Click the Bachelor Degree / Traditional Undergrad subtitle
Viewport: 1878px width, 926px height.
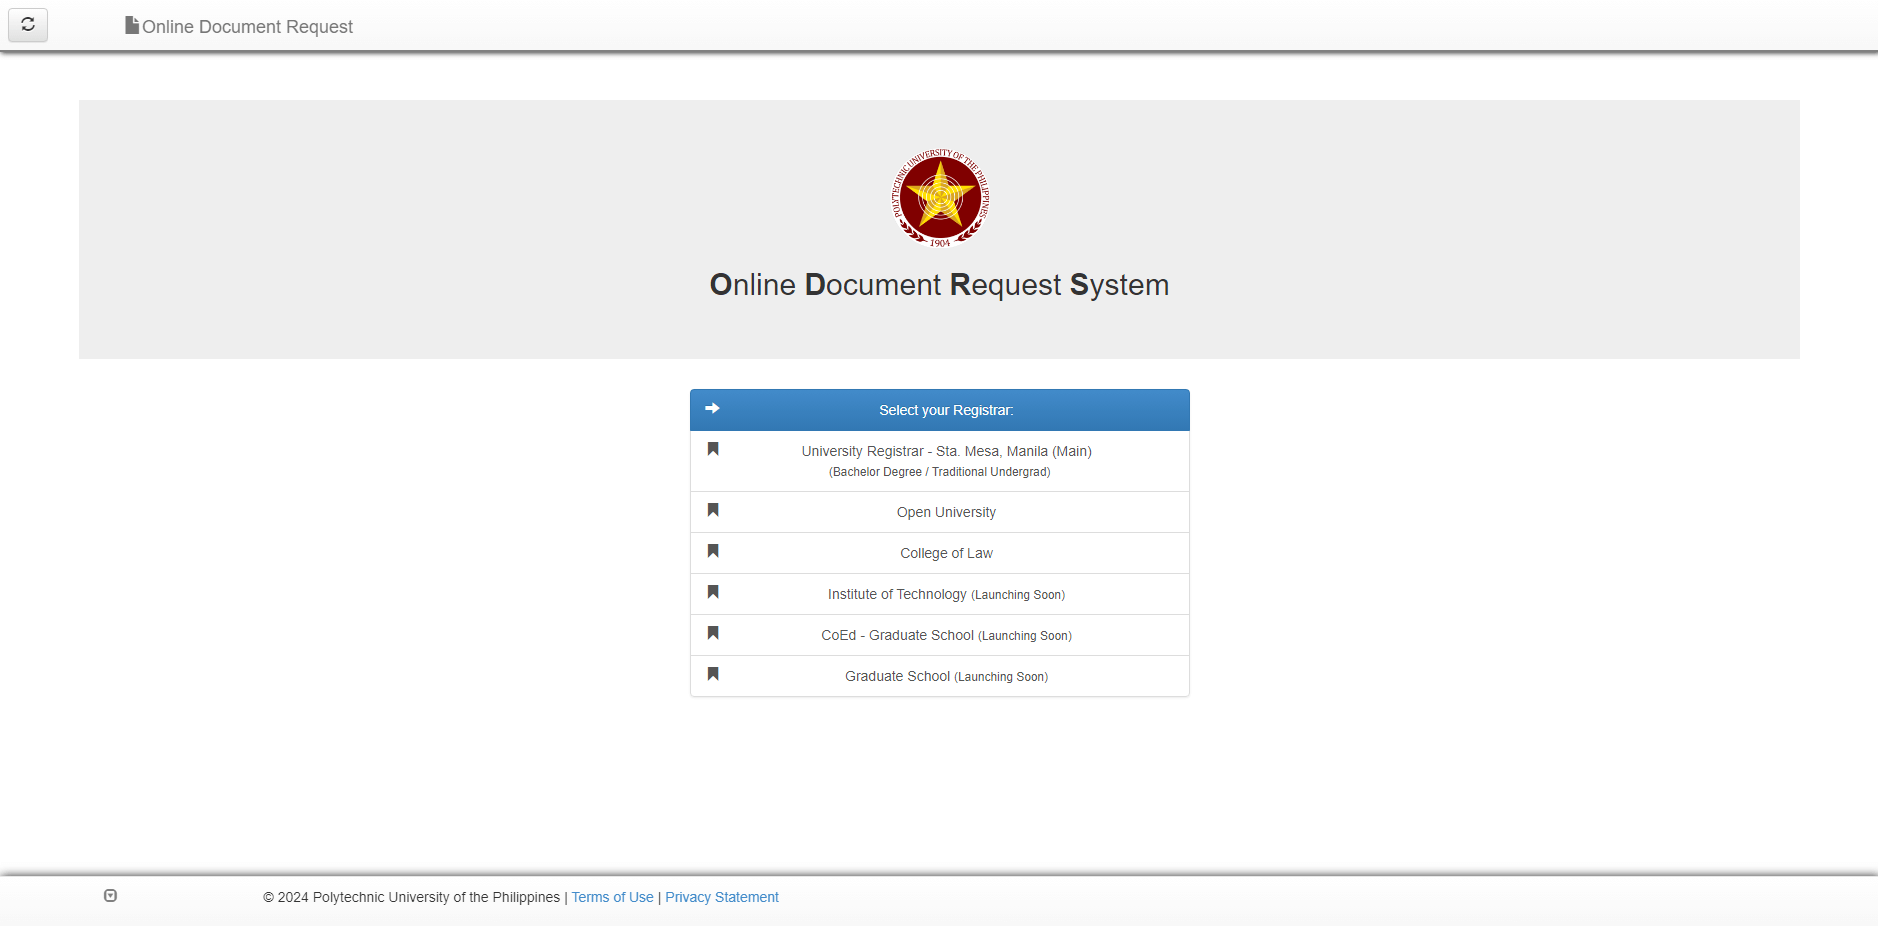click(x=940, y=472)
